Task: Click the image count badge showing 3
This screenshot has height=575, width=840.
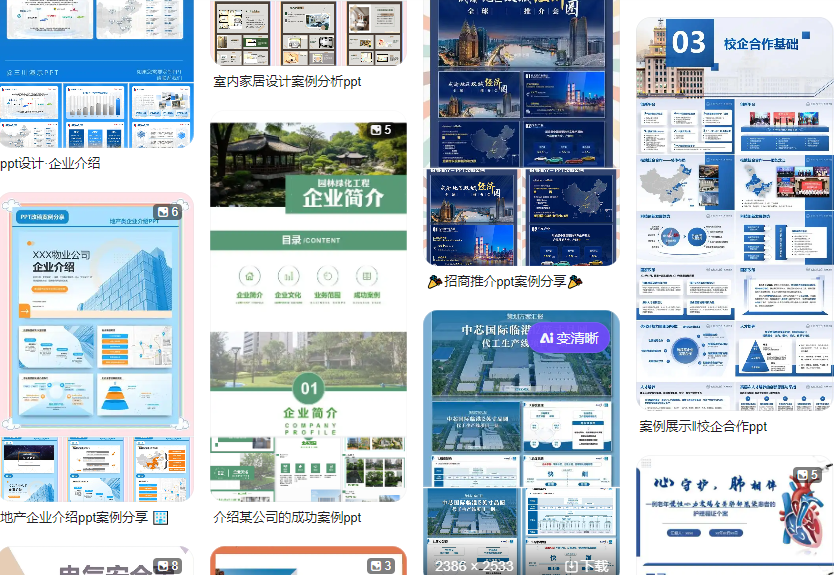Action: [381, 566]
